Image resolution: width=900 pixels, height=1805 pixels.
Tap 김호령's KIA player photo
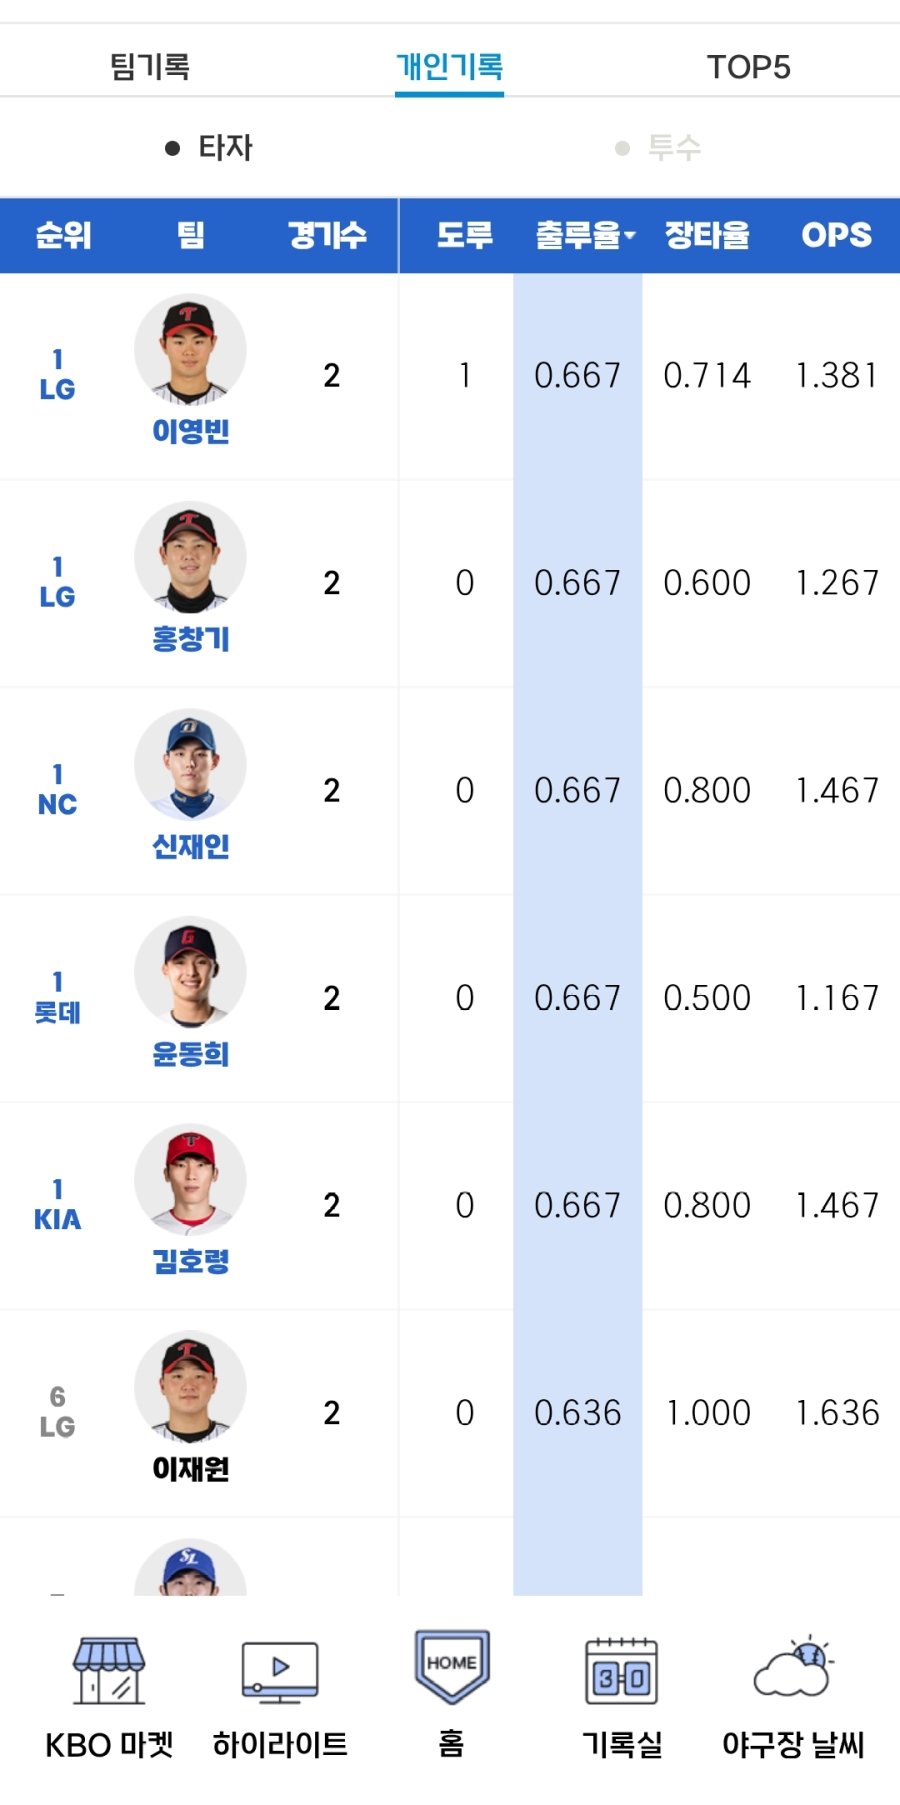(x=190, y=1180)
